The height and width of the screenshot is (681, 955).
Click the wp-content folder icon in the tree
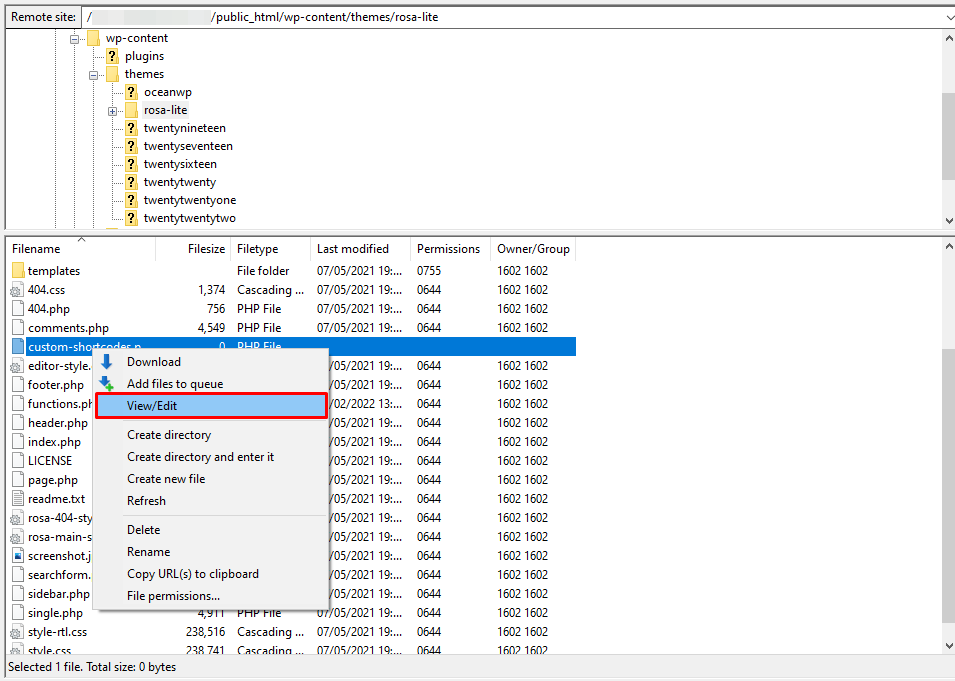pos(92,37)
